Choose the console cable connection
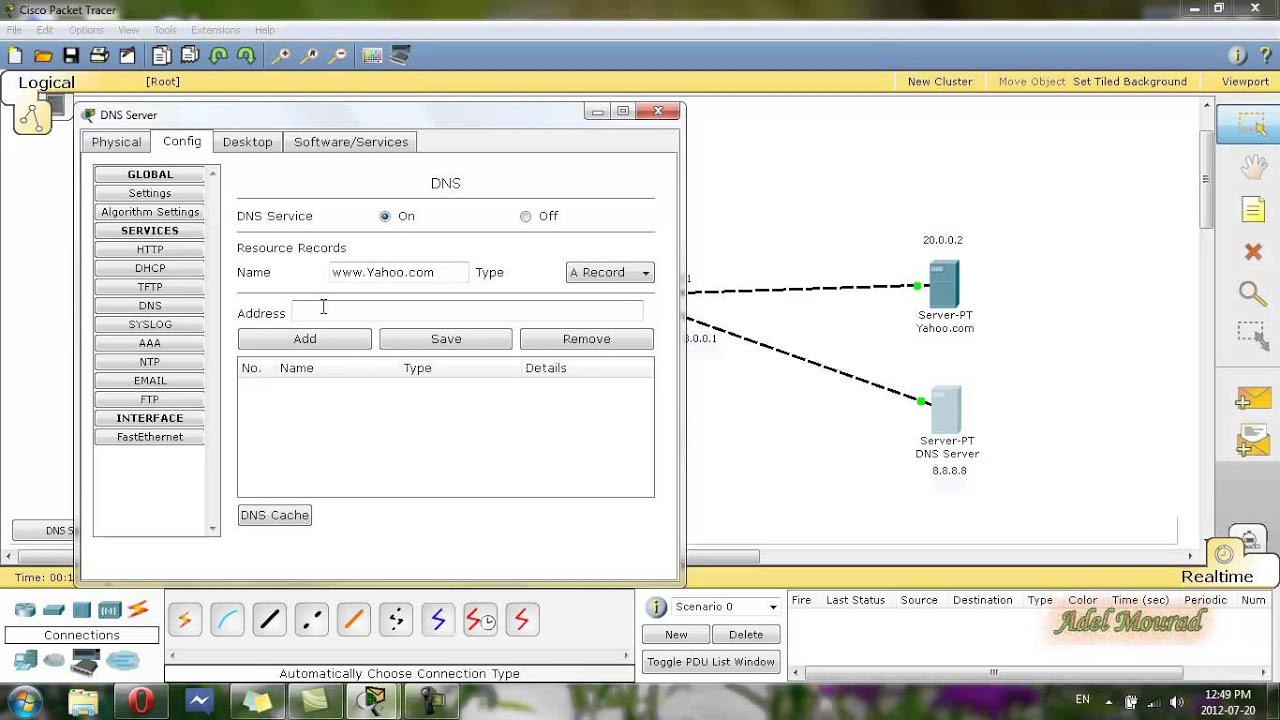The width and height of the screenshot is (1280, 720). (227, 621)
